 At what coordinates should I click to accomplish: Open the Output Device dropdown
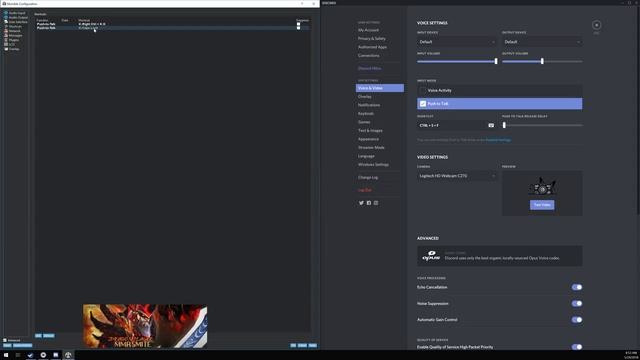click(542, 42)
